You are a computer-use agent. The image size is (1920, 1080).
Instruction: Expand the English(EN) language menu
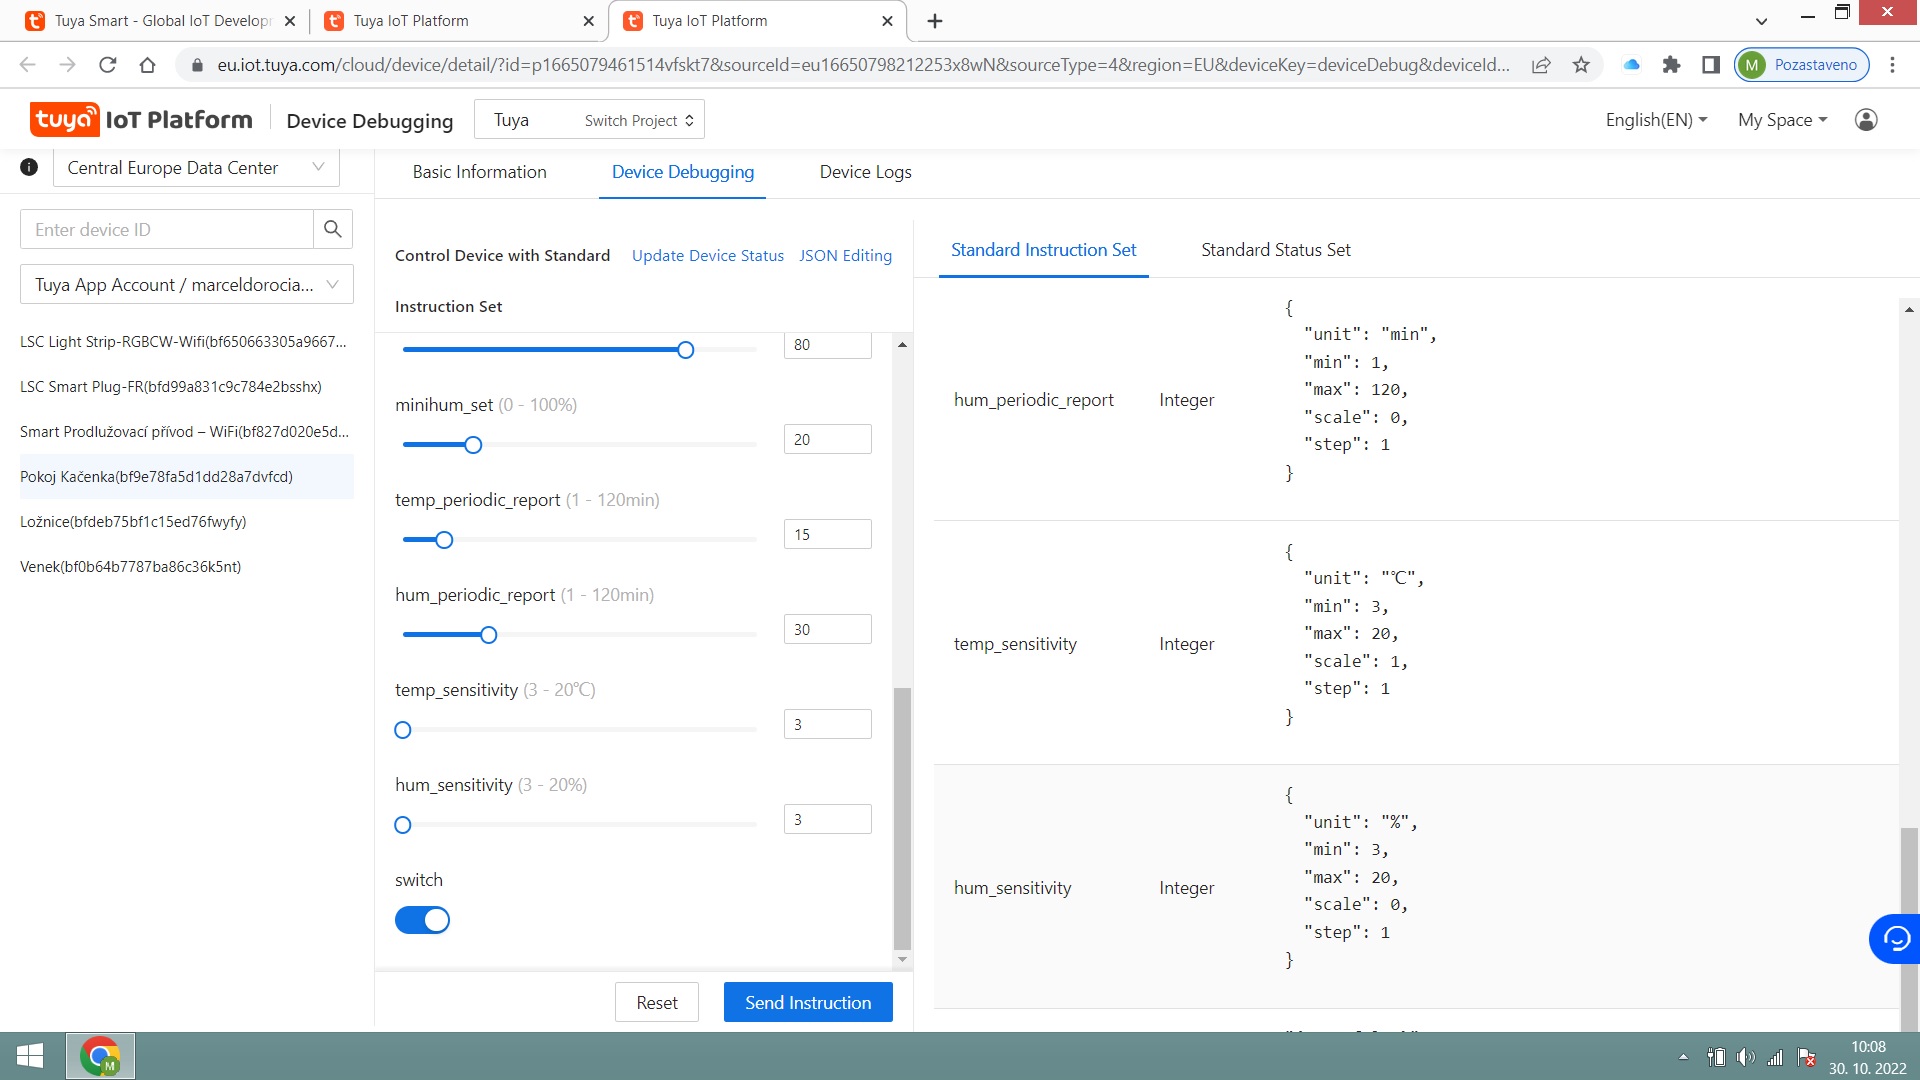(x=1656, y=120)
